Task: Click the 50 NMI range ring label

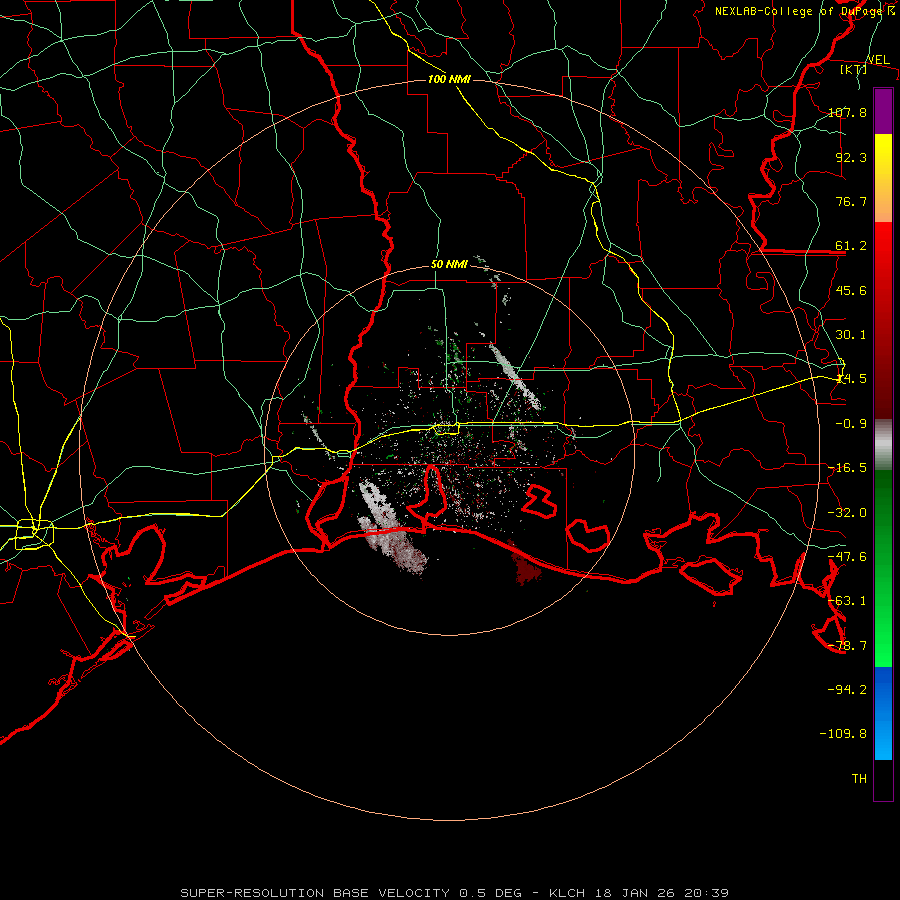Action: point(449,265)
